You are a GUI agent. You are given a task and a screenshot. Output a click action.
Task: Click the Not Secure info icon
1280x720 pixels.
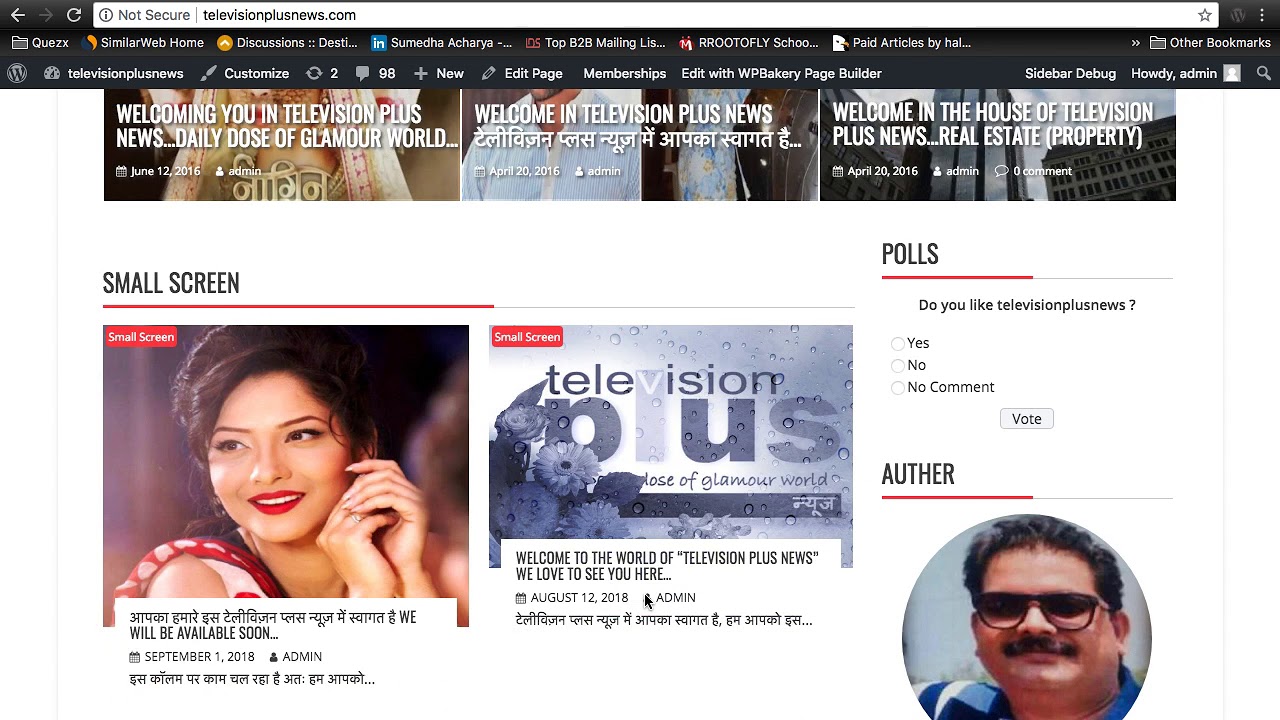pos(106,15)
